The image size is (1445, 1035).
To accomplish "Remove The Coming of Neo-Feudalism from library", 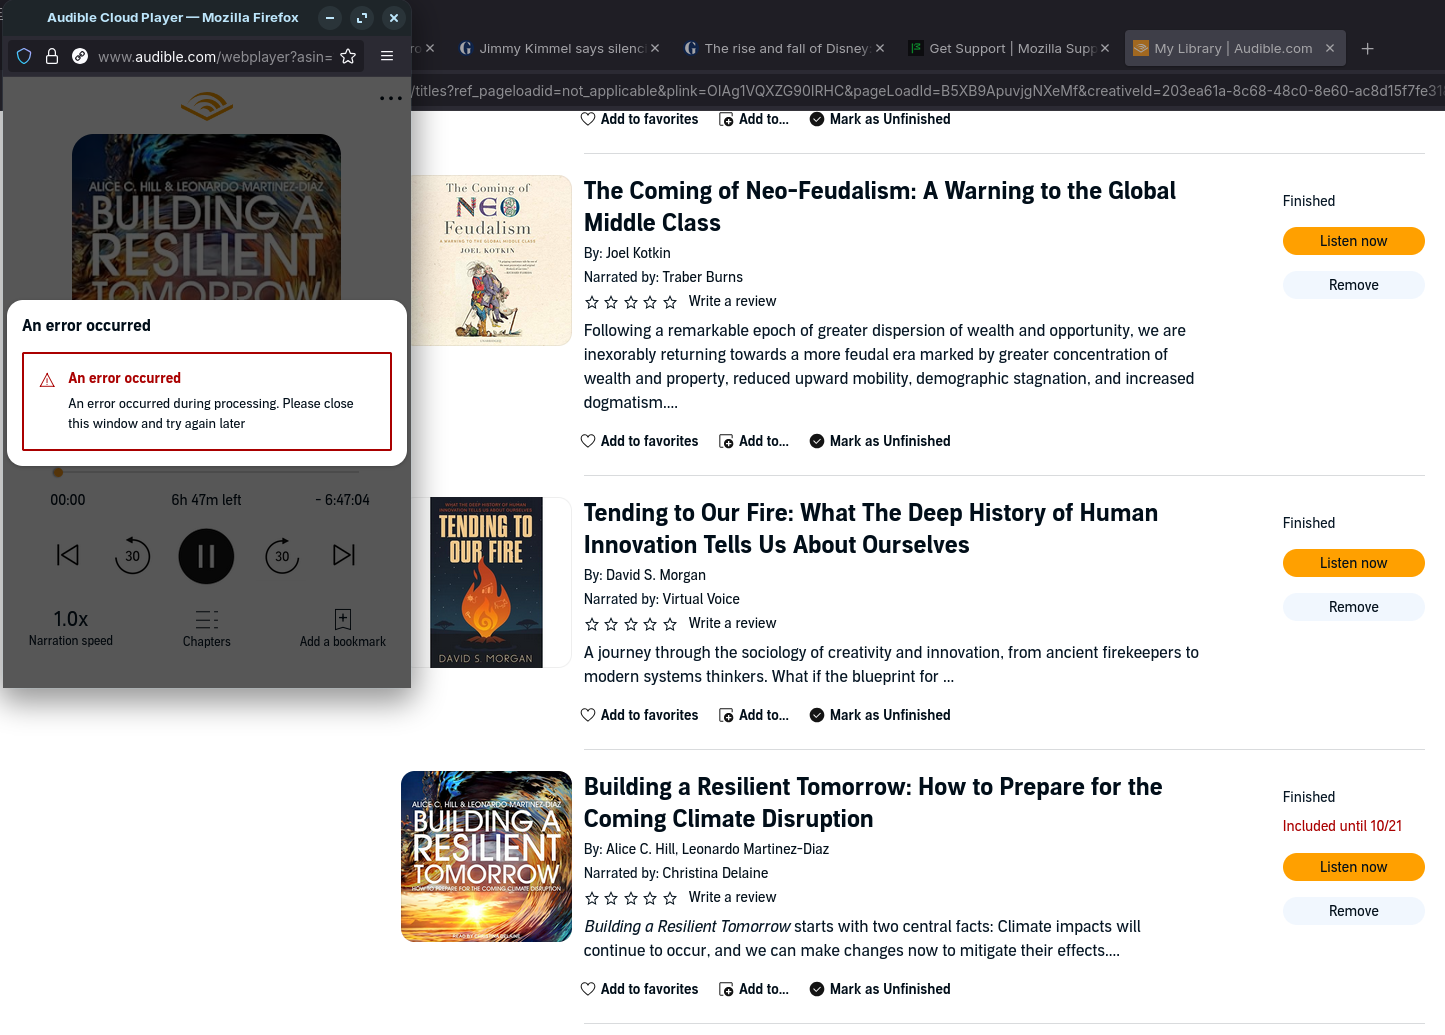I will coord(1354,285).
